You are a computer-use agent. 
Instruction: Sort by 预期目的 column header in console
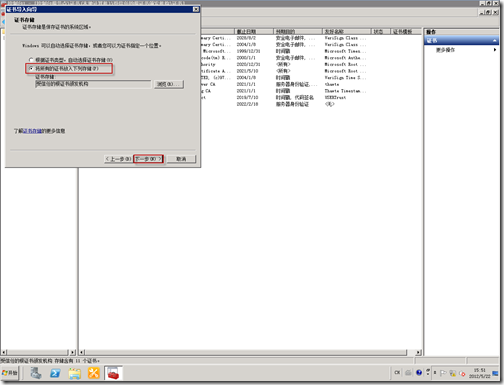(298, 31)
